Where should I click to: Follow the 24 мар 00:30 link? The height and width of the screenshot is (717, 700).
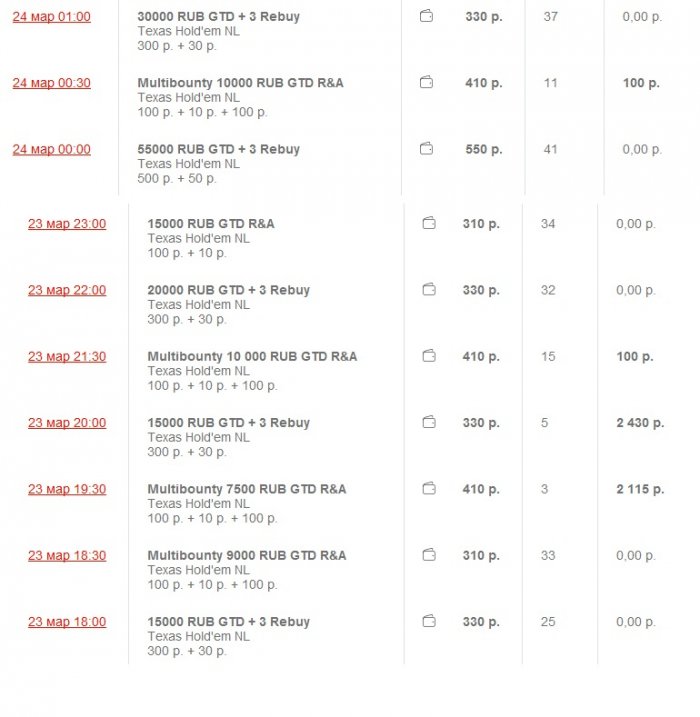[51, 83]
